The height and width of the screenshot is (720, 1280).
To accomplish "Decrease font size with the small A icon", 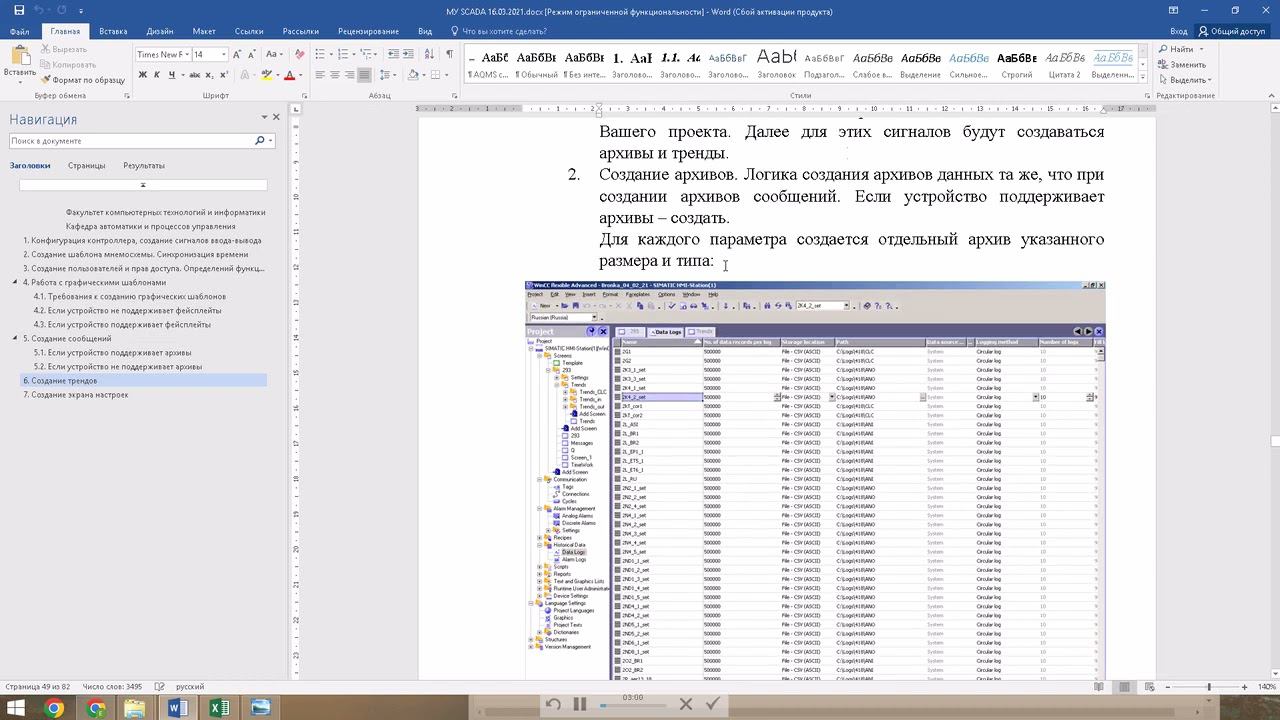I will (x=252, y=54).
